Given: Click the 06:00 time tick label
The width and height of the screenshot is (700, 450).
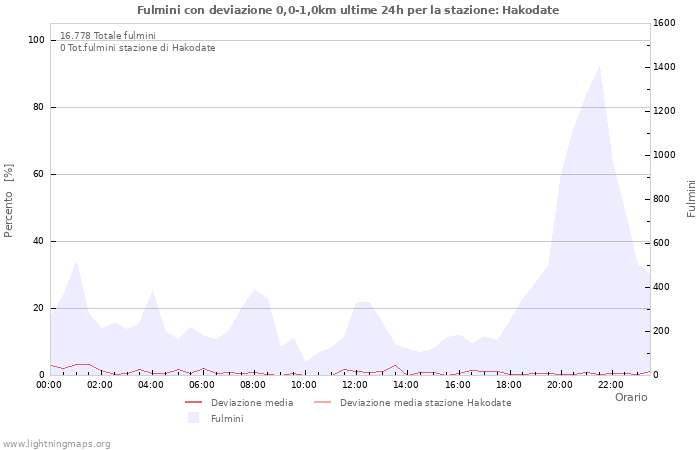Looking at the screenshot, I should click(202, 384).
